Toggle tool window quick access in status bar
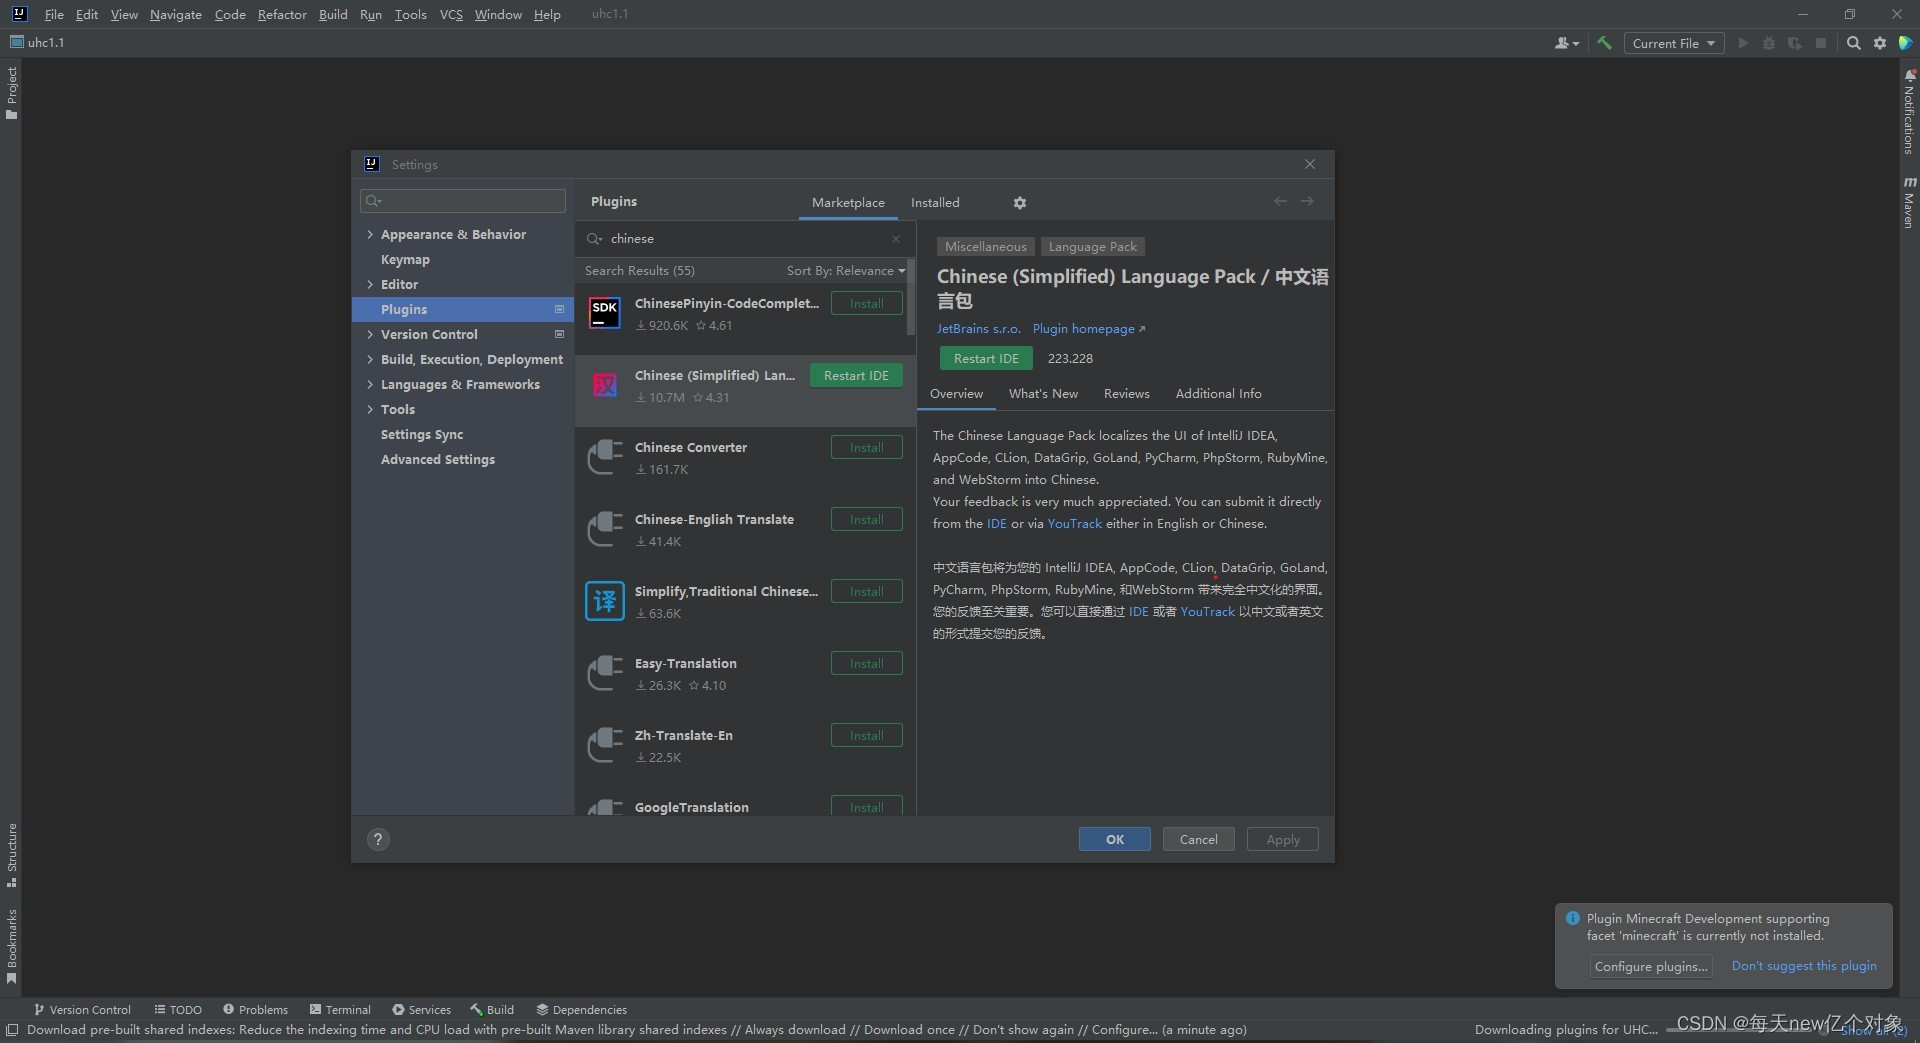Screen dimensions: 1920x1043 click(x=12, y=1030)
